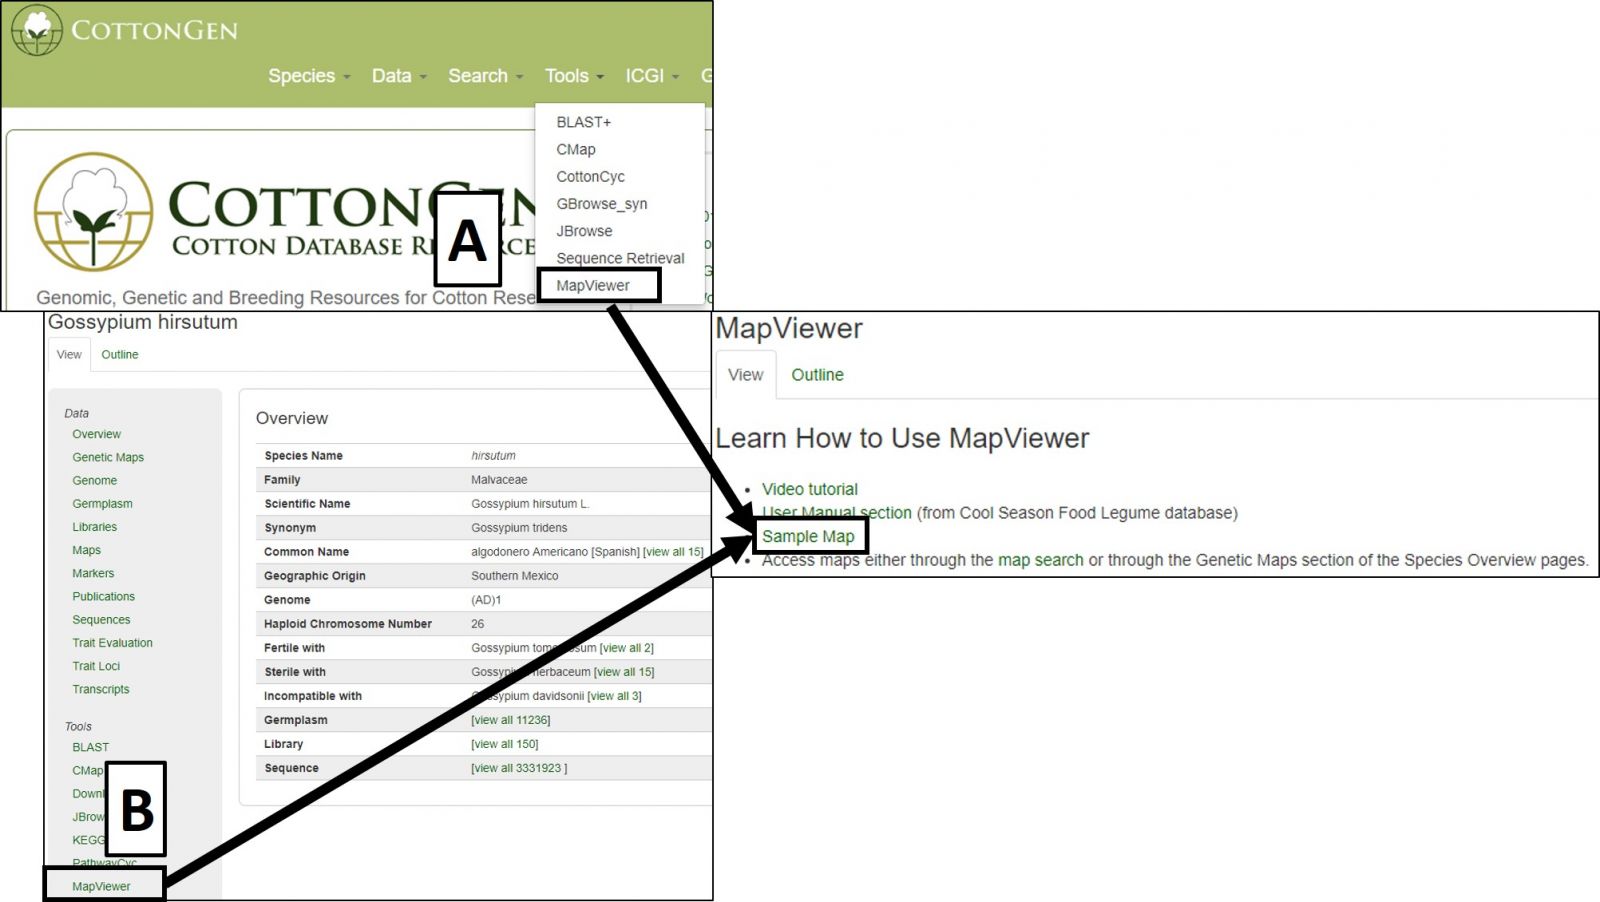Open the Sample Map link

[808, 536]
